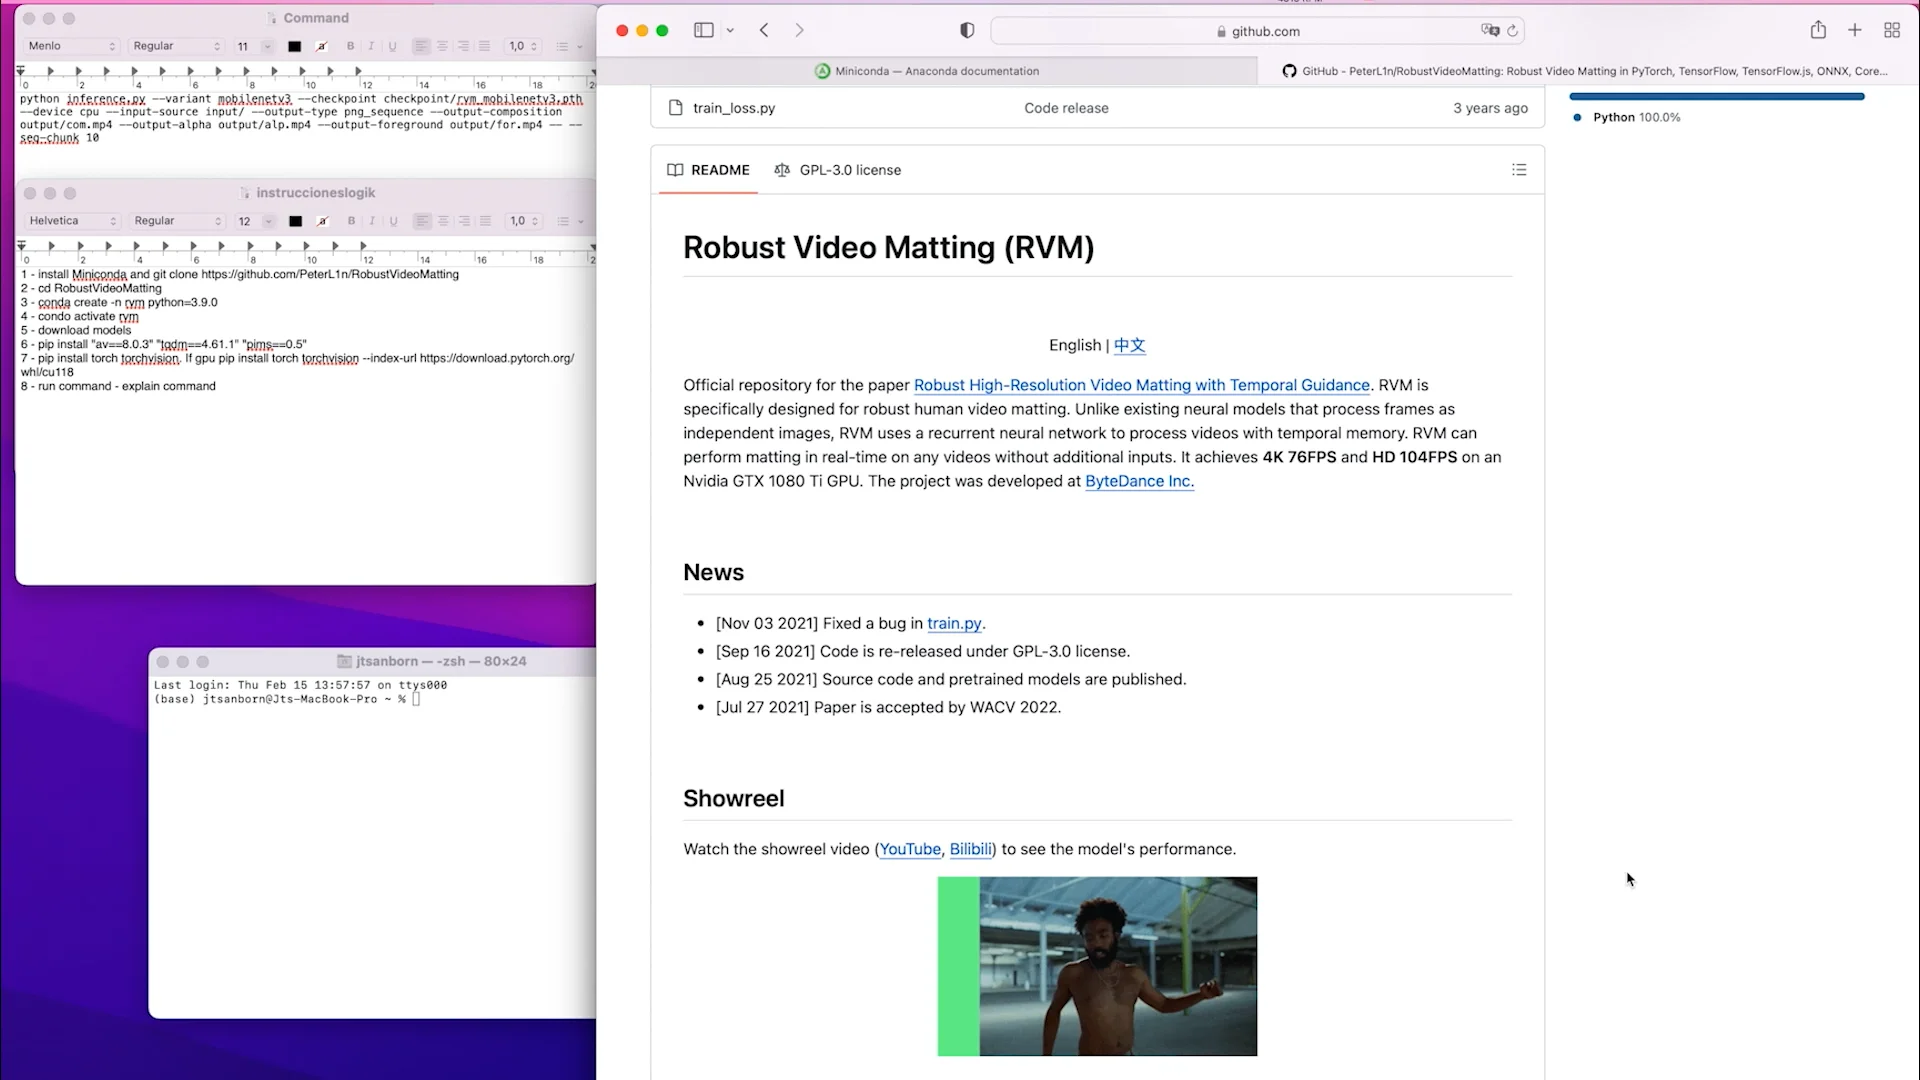Center text in Command window
Image resolution: width=1920 pixels, height=1080 pixels.
click(442, 46)
